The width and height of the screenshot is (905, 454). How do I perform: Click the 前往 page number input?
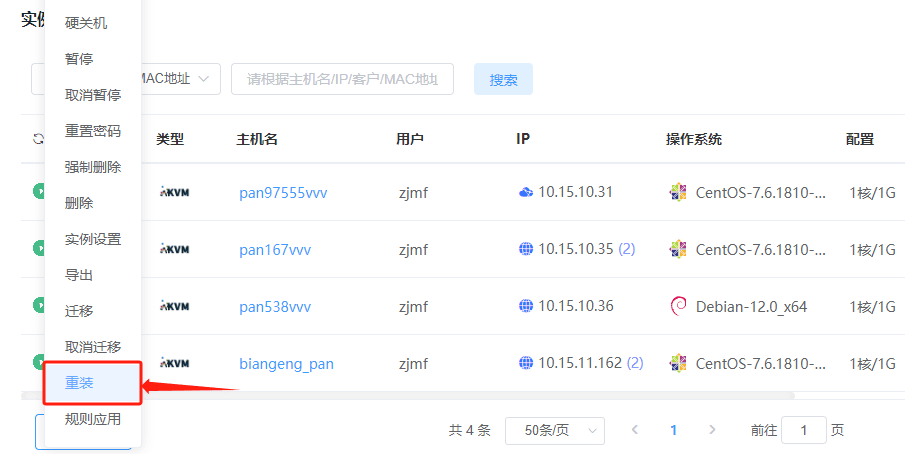tap(803, 430)
